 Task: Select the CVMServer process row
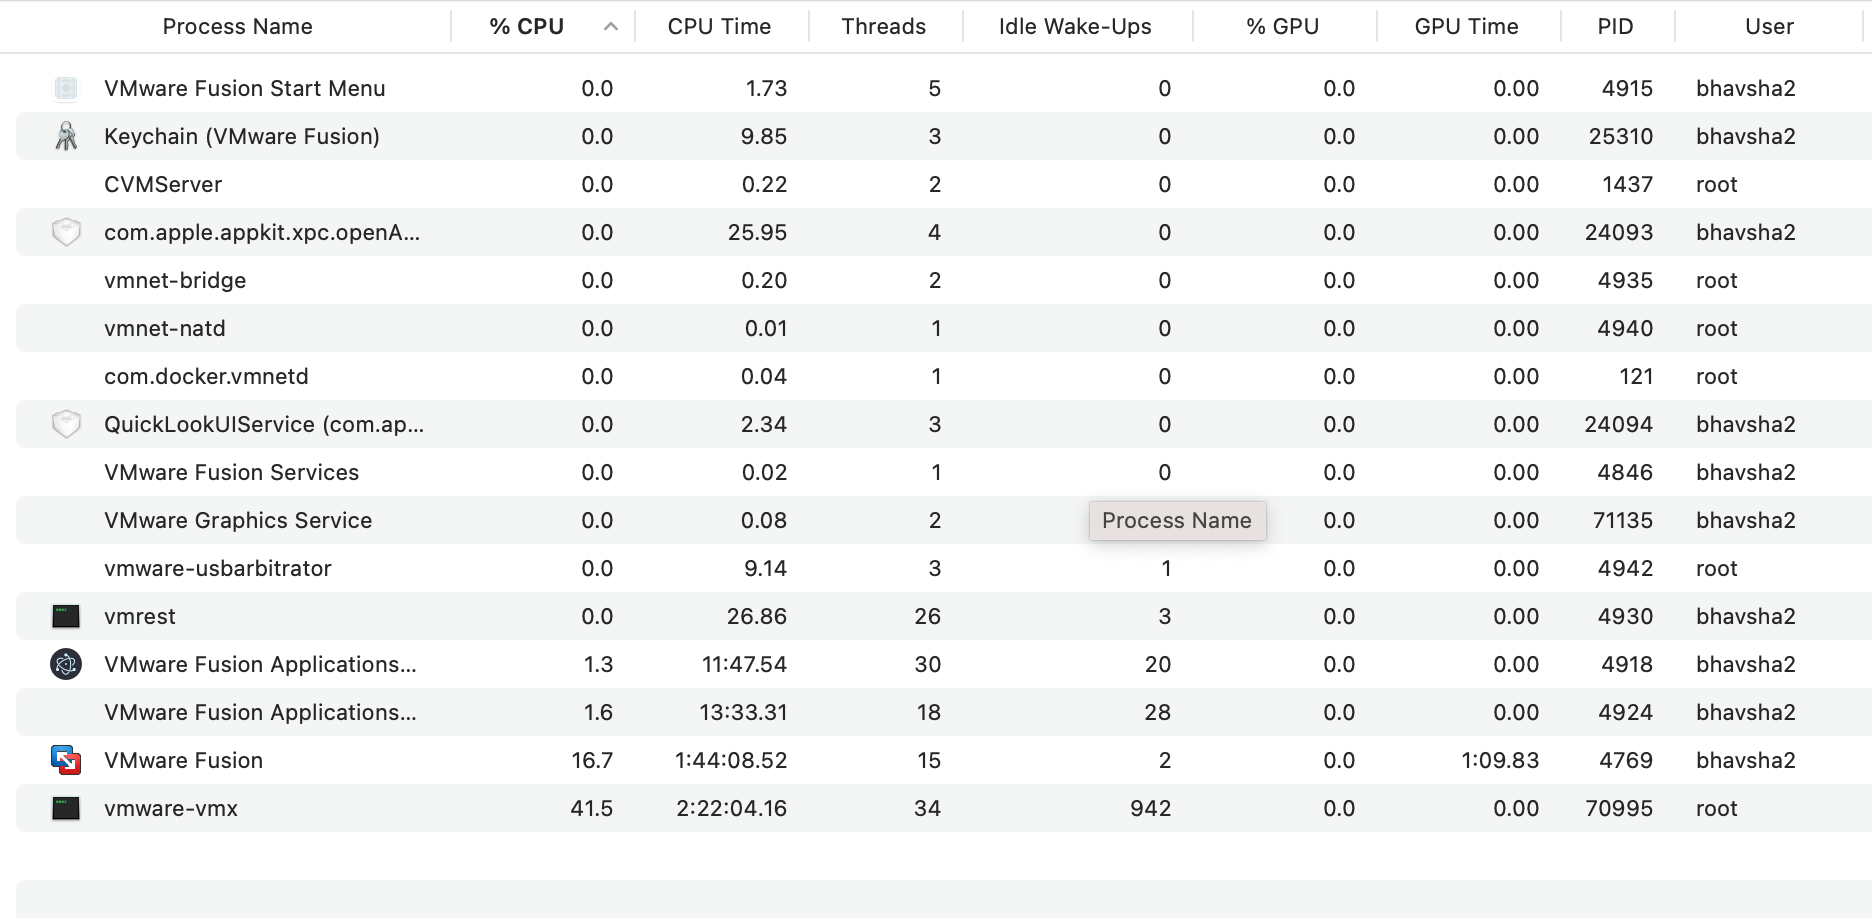pyautogui.click(x=163, y=185)
